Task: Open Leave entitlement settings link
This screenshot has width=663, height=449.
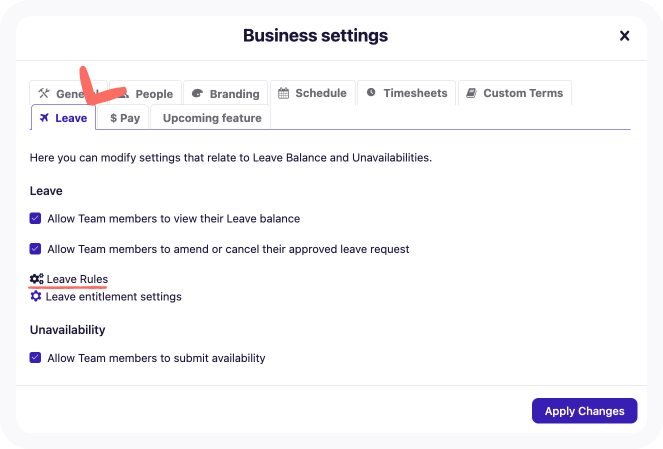Action: (113, 296)
